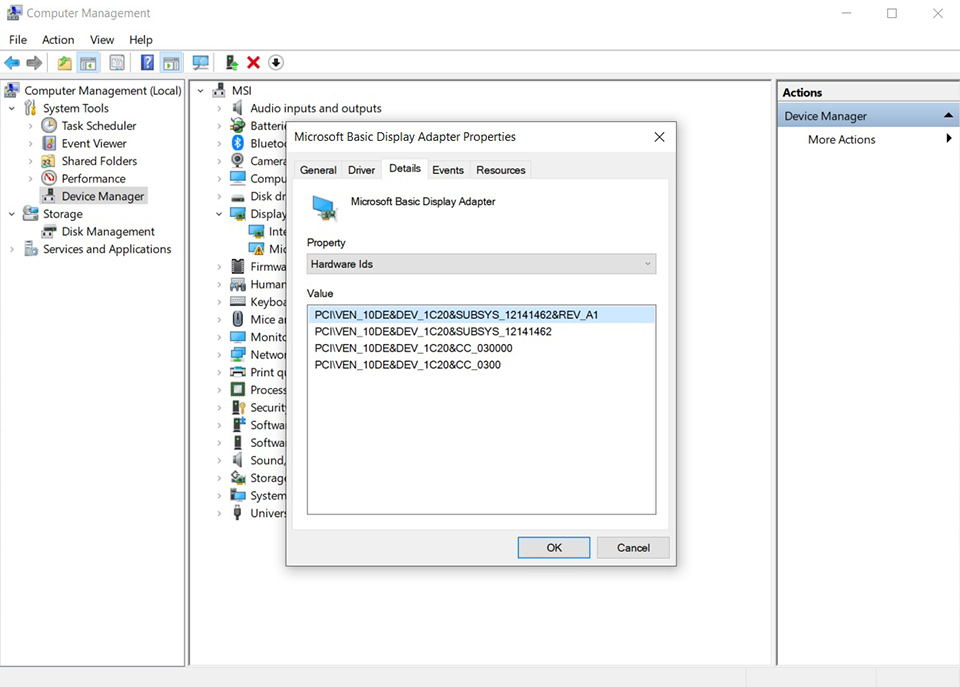This screenshot has width=960, height=687.
Task: Click the Intel display adapter entry
Action: (268, 231)
